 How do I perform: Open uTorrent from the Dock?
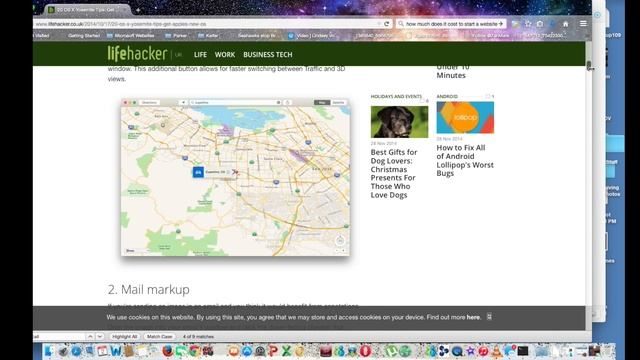pos(391,351)
